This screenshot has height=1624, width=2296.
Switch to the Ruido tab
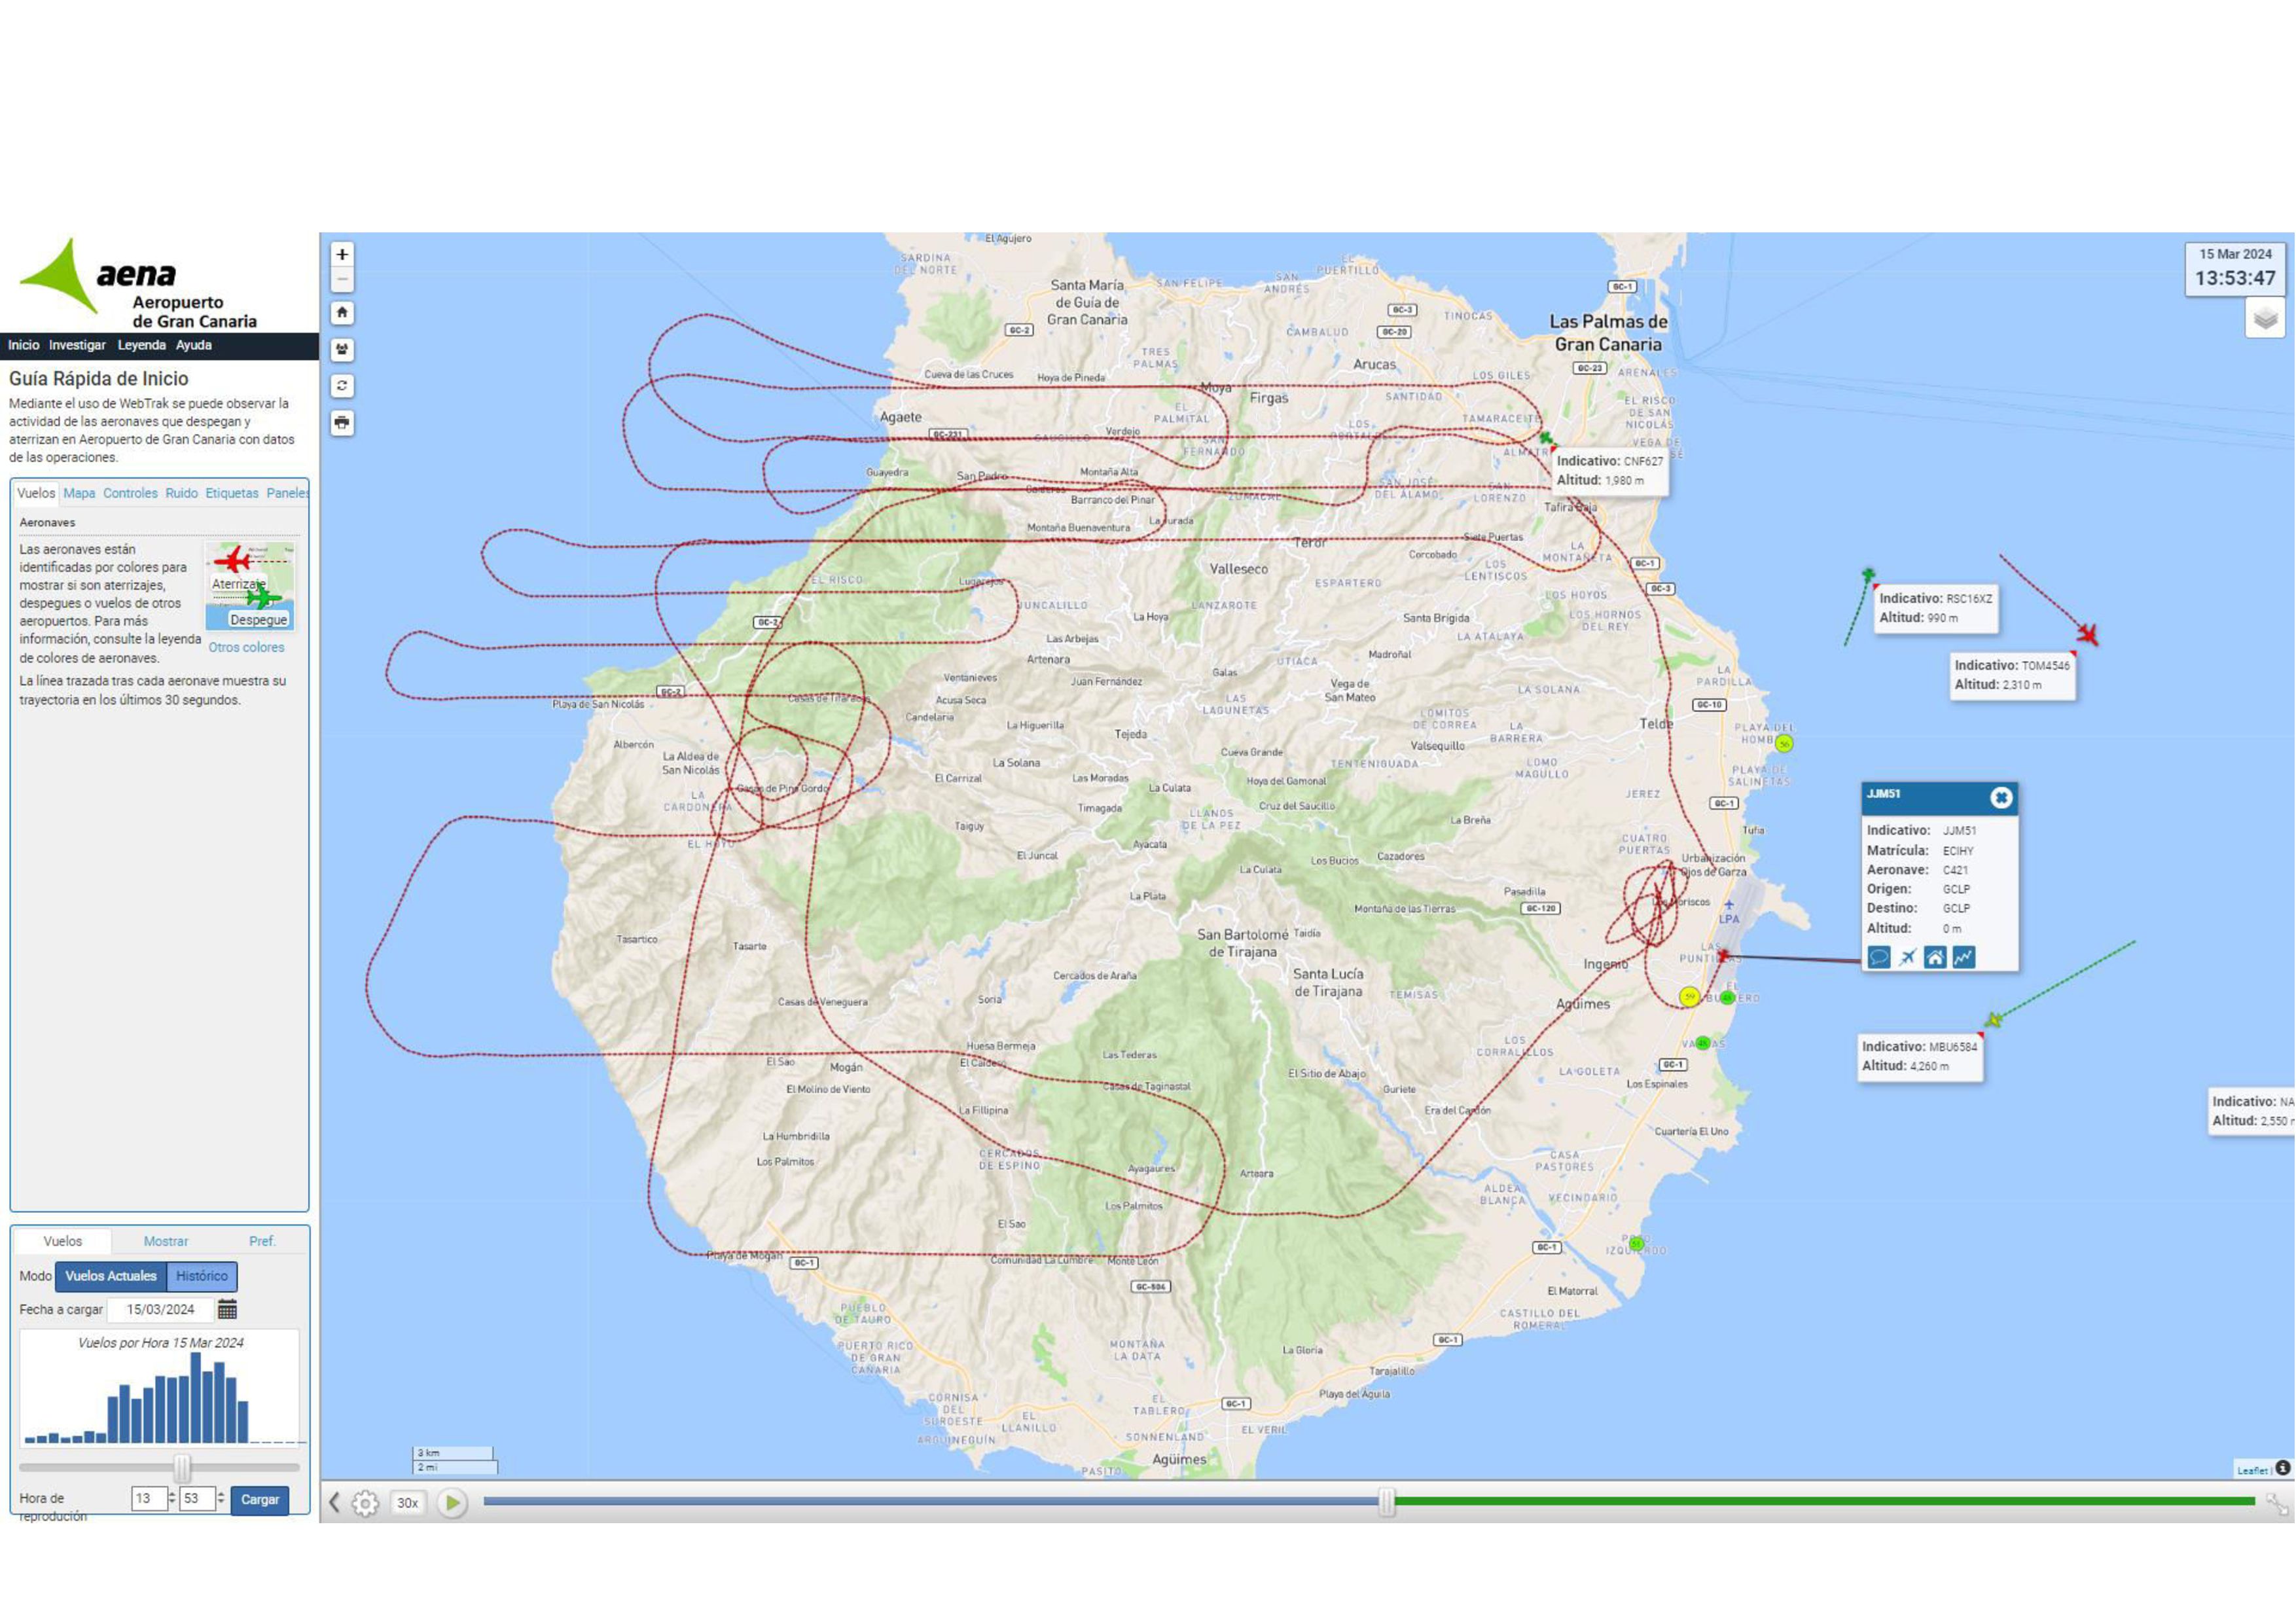tap(181, 493)
